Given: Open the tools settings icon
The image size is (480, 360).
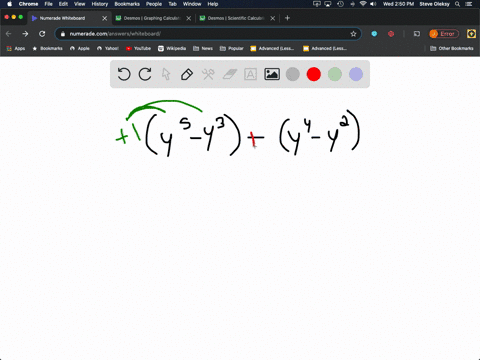Looking at the screenshot, I should click(x=208, y=74).
